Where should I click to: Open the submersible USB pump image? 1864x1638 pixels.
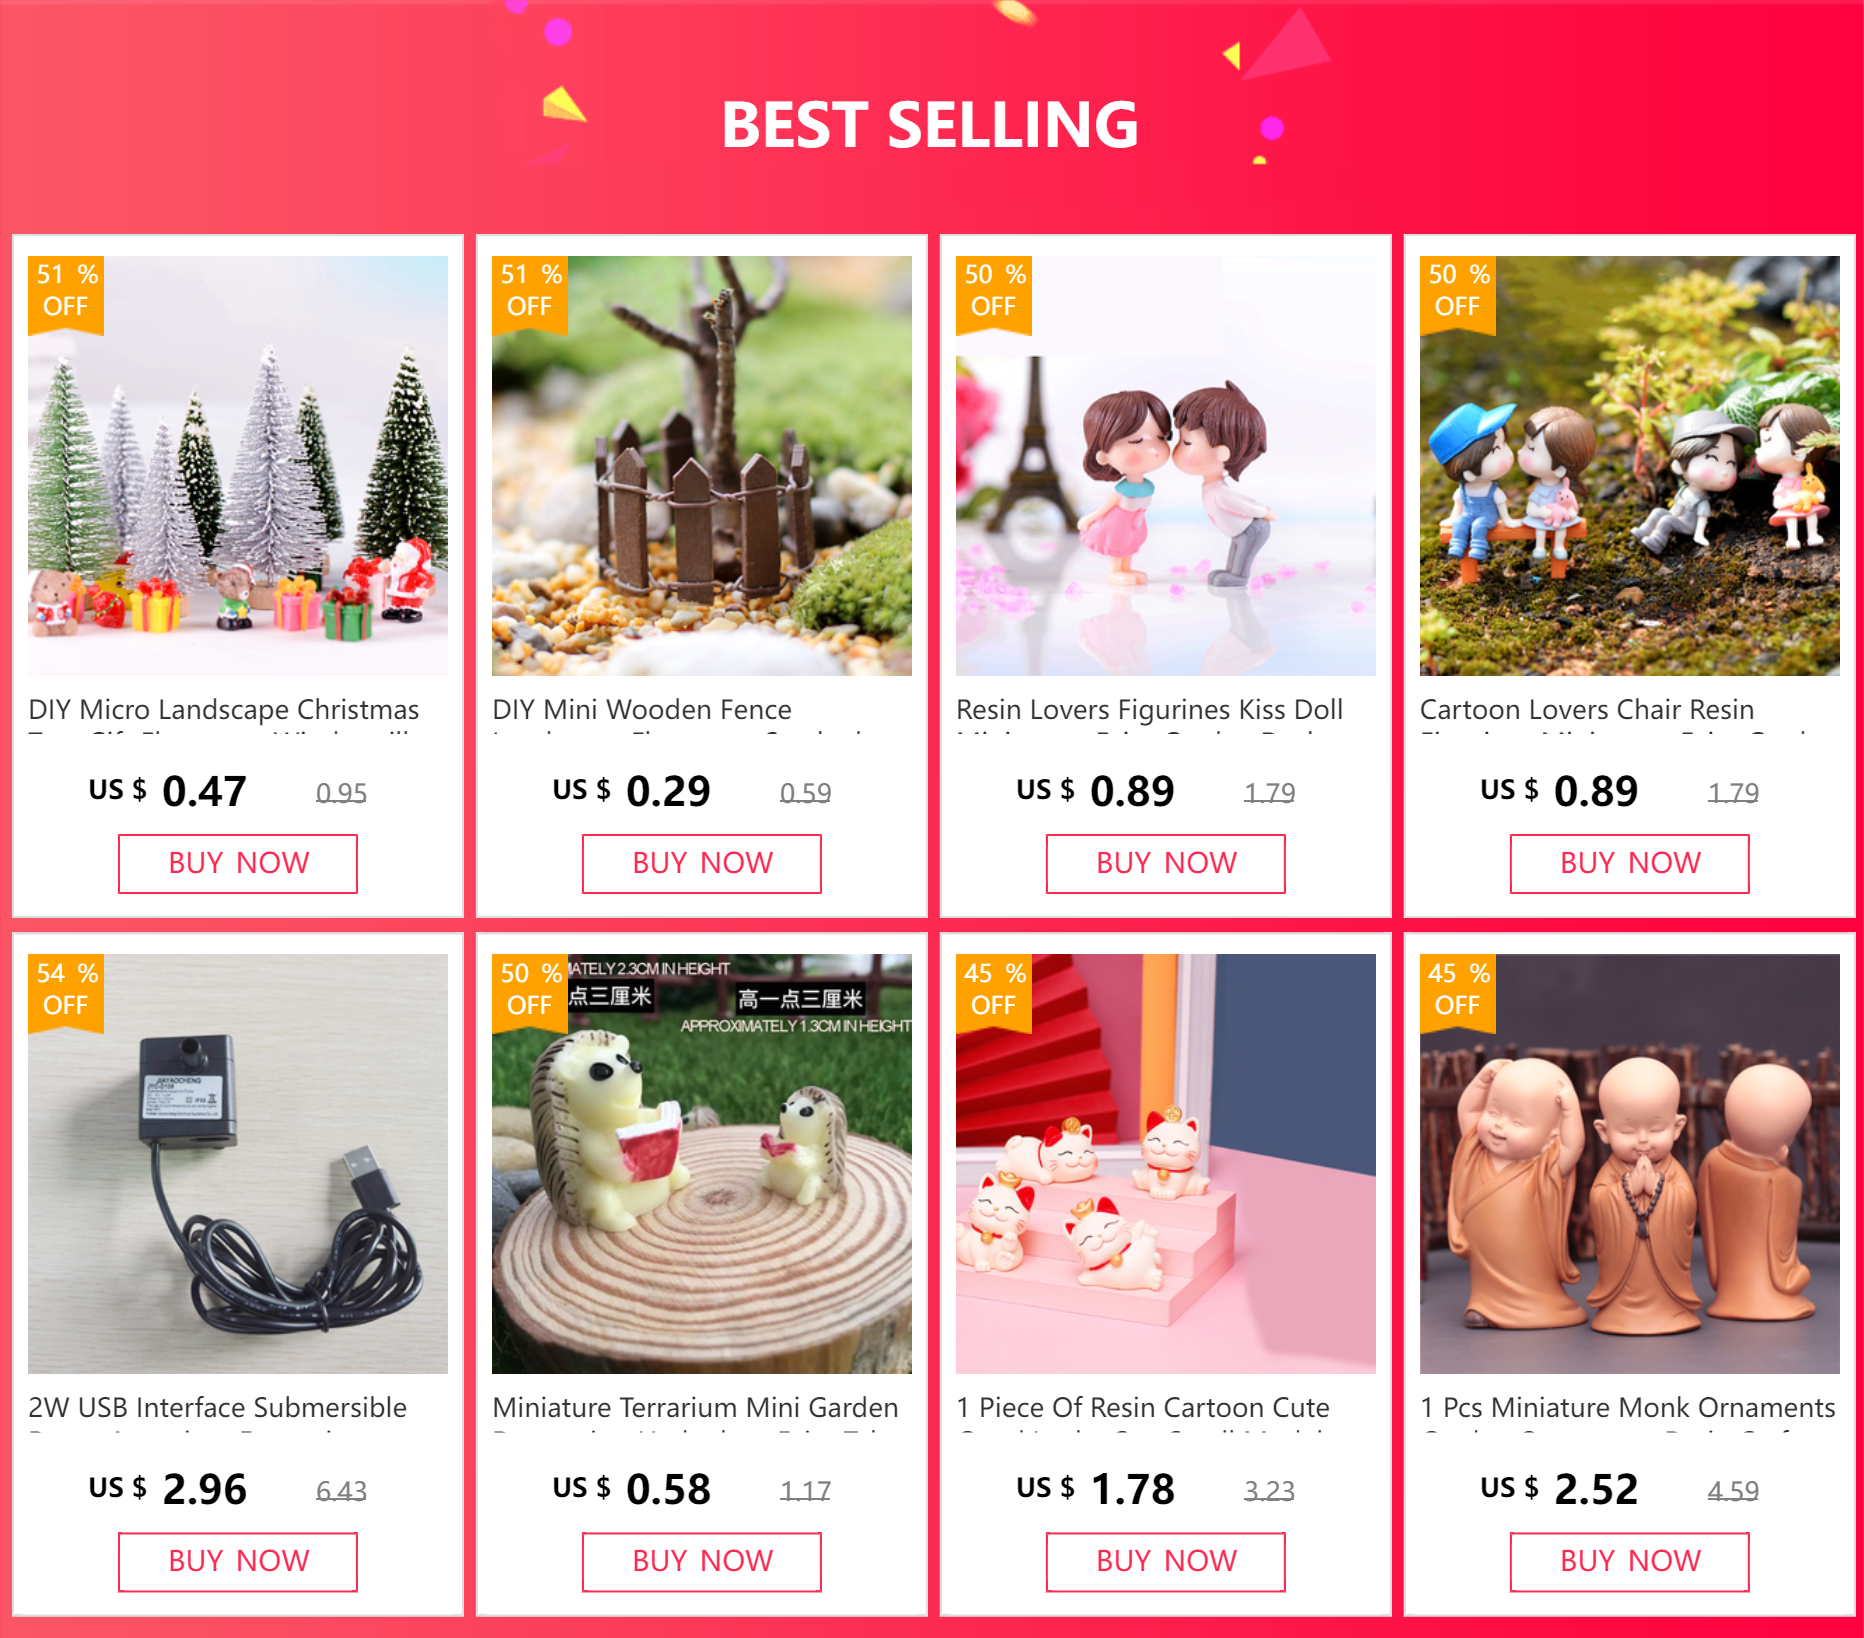(x=238, y=1164)
